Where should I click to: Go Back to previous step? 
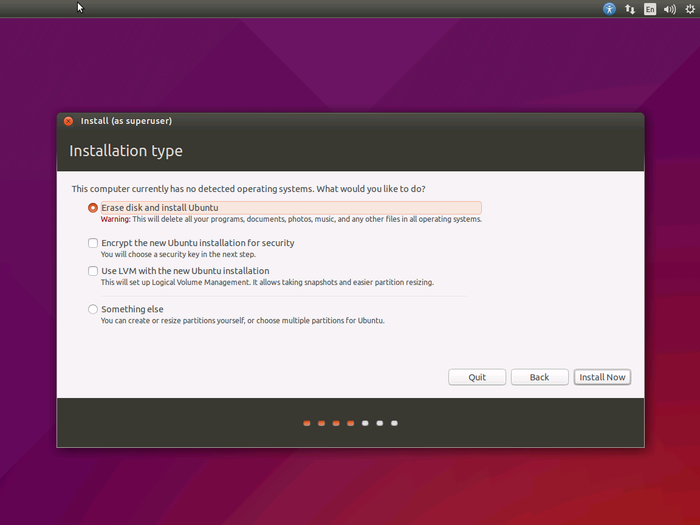click(x=539, y=377)
